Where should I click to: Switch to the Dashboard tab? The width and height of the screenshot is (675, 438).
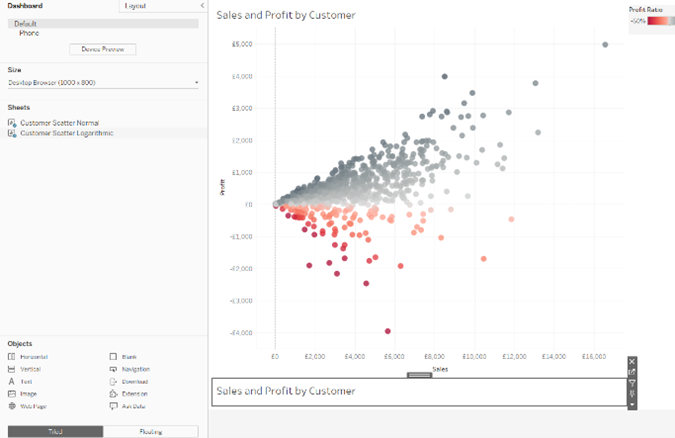[27, 6]
